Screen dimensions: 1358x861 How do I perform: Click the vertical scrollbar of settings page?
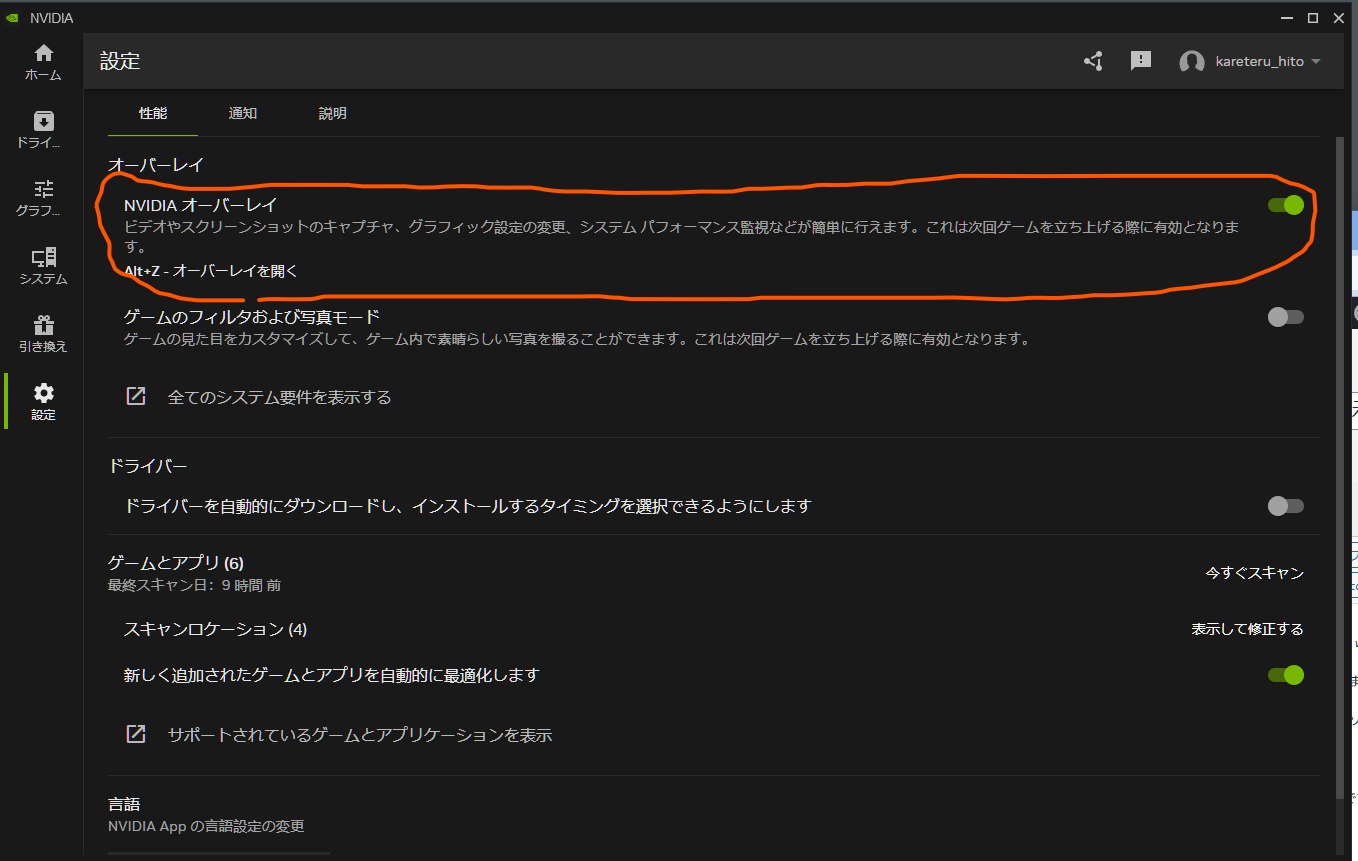pos(1339,468)
